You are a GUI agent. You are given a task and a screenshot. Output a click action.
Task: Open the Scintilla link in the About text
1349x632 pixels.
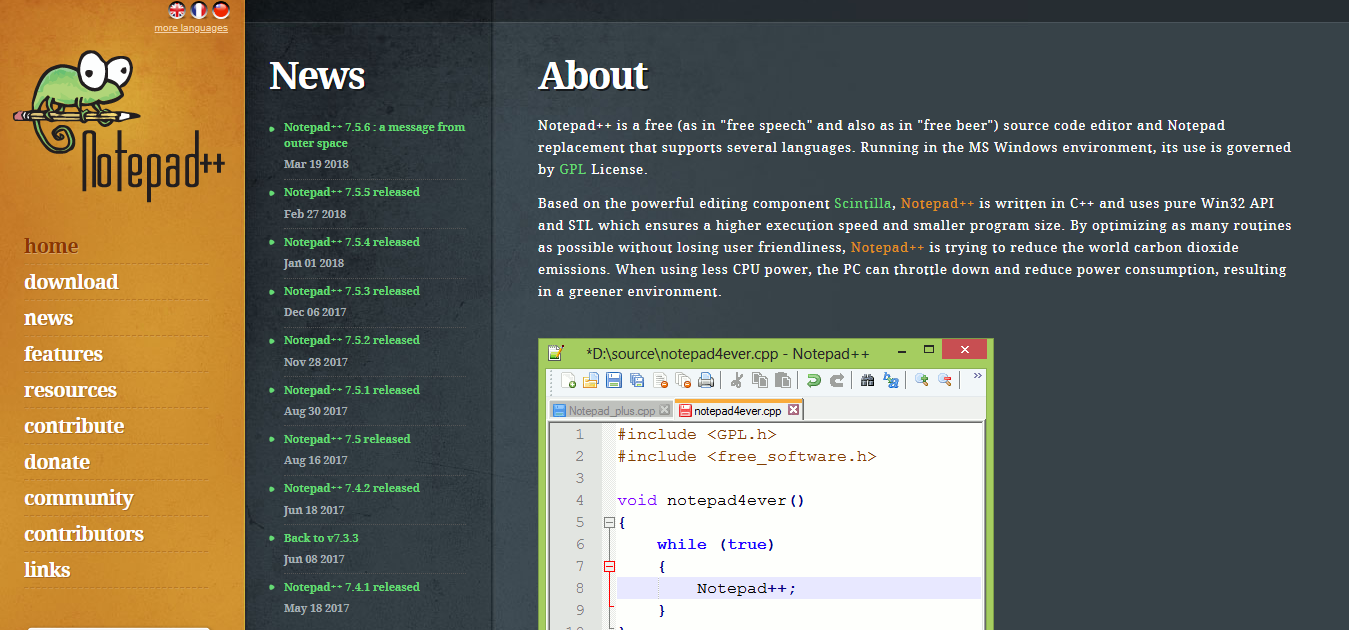point(861,202)
